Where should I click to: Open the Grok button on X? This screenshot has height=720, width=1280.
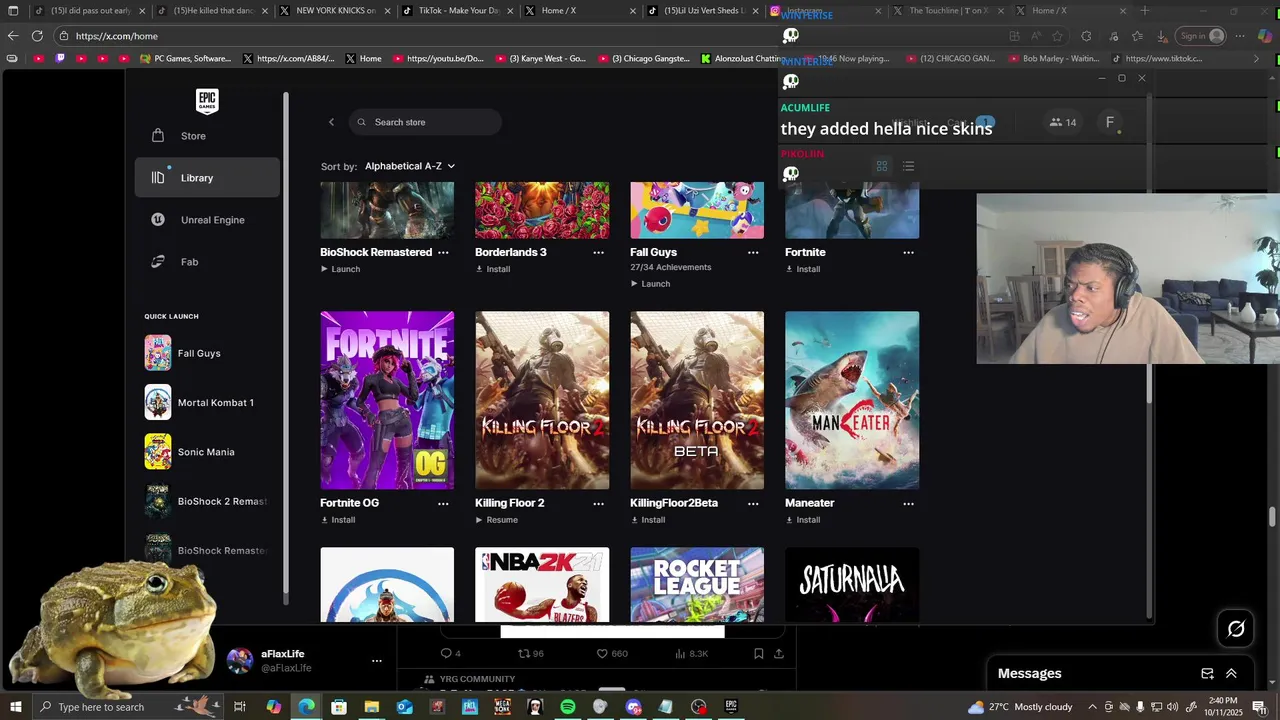point(1236,629)
